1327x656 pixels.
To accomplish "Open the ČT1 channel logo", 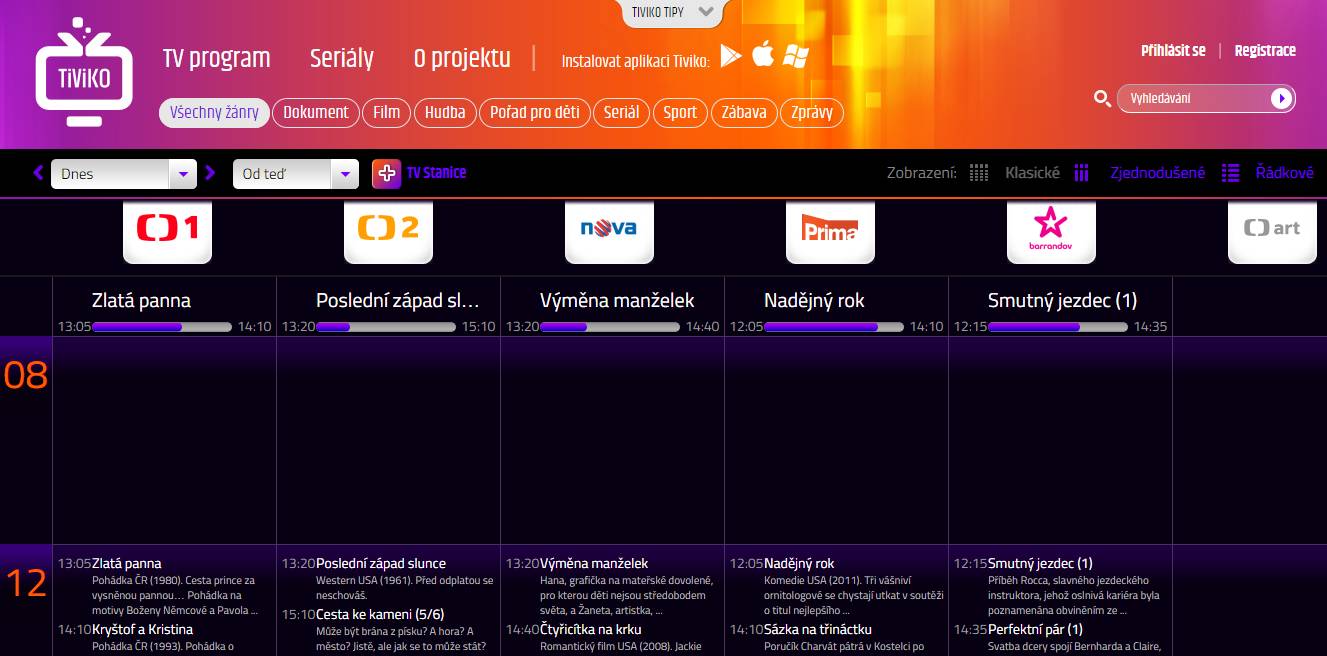I will click(167, 231).
